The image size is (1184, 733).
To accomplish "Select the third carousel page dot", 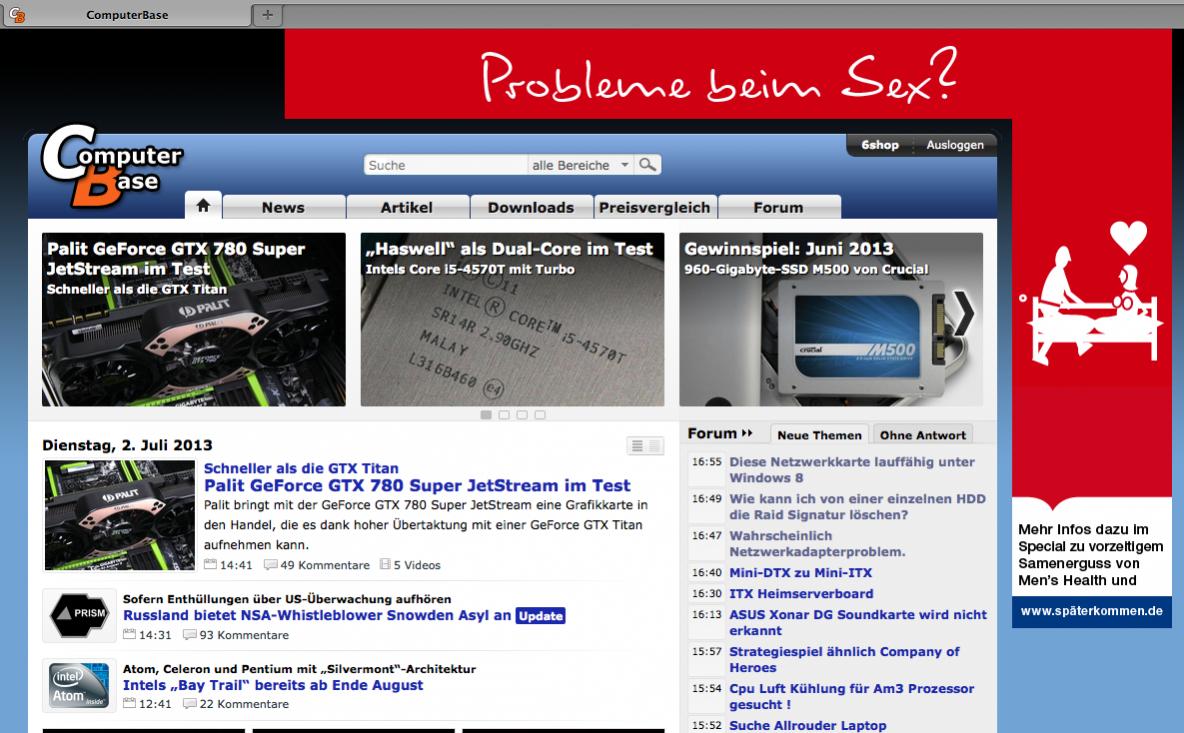I will (x=522, y=415).
